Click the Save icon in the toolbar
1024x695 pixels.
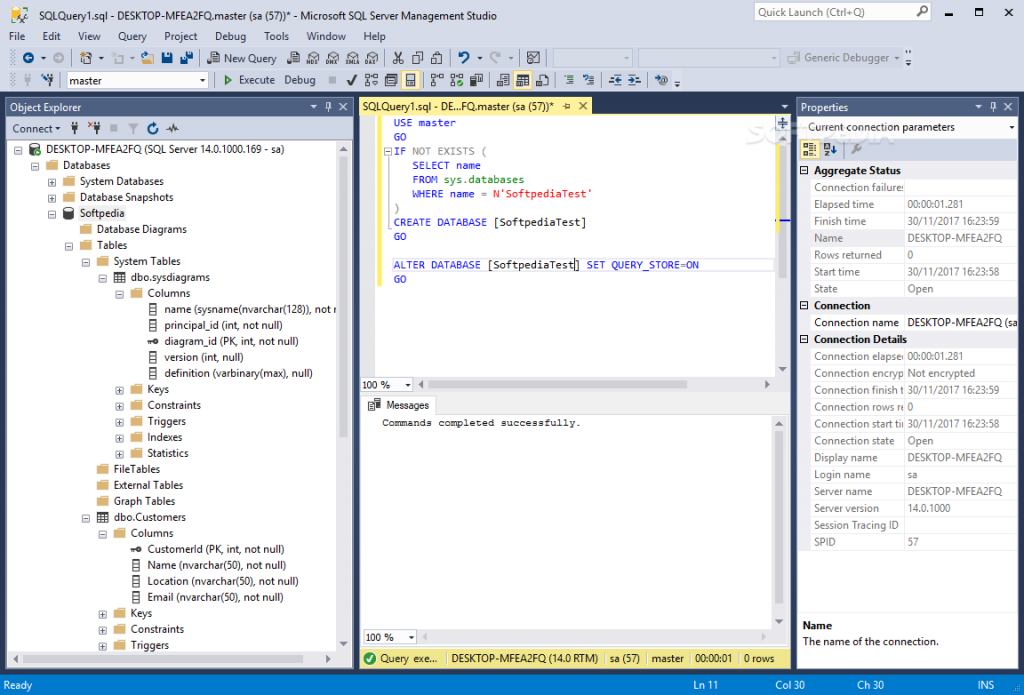click(166, 58)
